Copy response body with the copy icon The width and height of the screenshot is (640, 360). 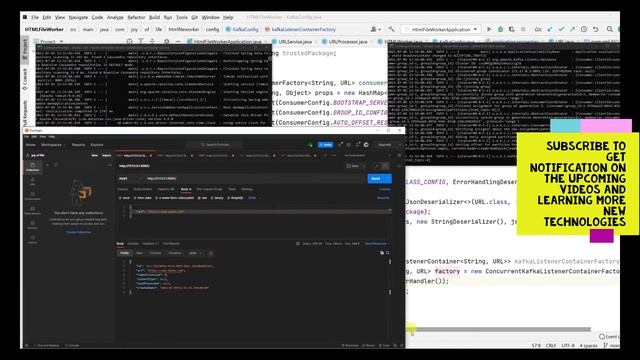click(382, 253)
